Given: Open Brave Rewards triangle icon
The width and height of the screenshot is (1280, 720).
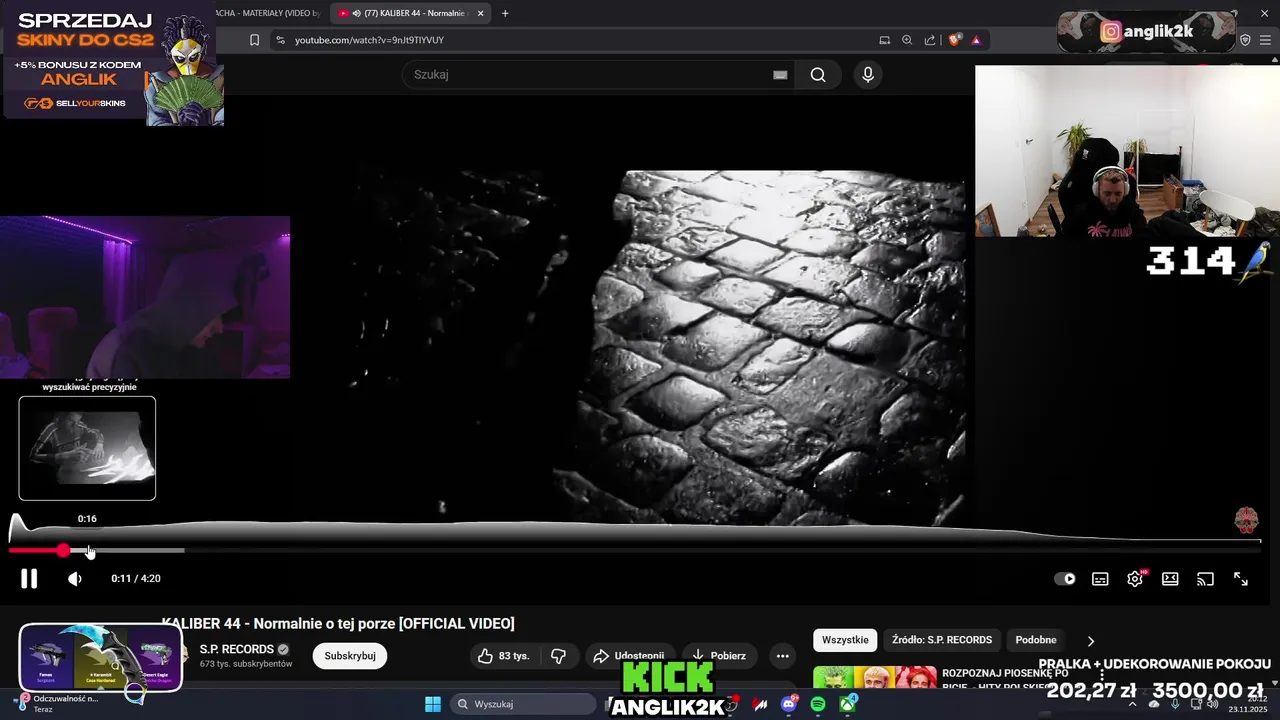Looking at the screenshot, I should 976,40.
